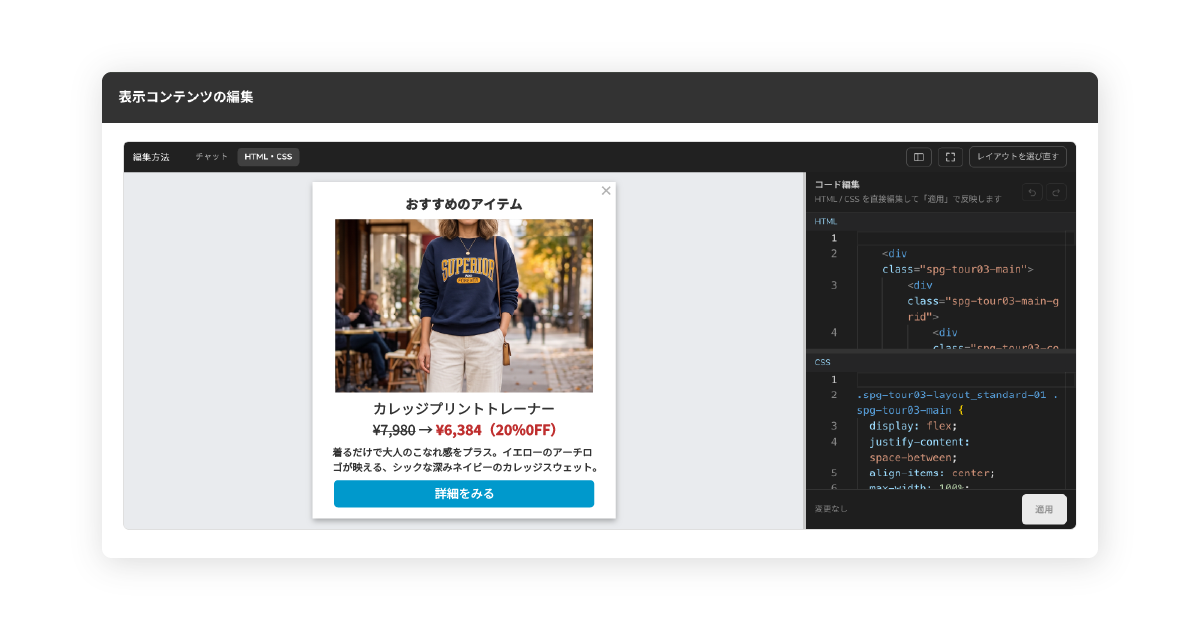The image size is (1200, 630).
Task: Toggle the side panel layout icon
Action: [918, 157]
